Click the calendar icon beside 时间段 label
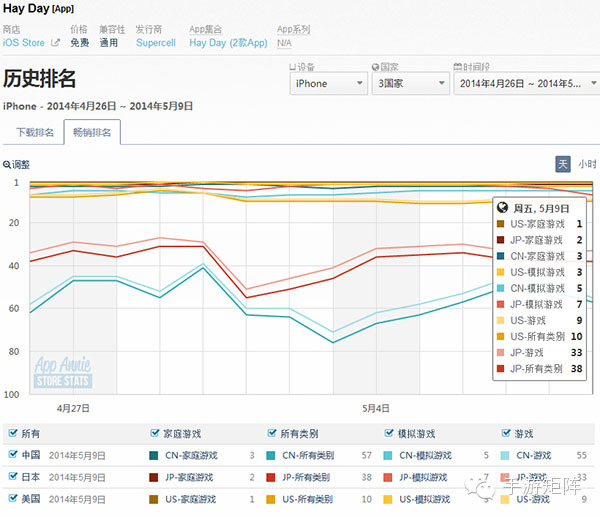Screen dimensions: 600x517 tap(458, 67)
